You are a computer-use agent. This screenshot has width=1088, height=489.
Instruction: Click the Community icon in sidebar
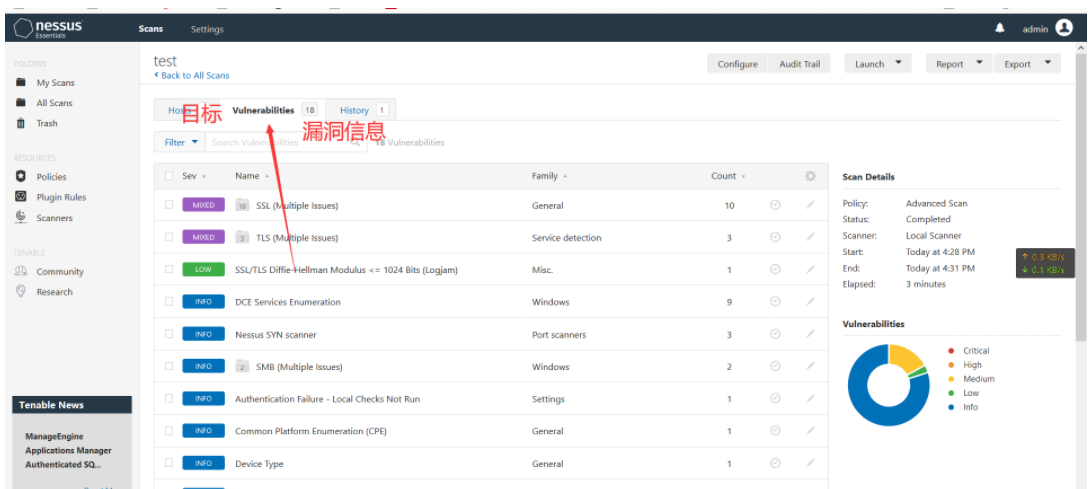coord(21,271)
